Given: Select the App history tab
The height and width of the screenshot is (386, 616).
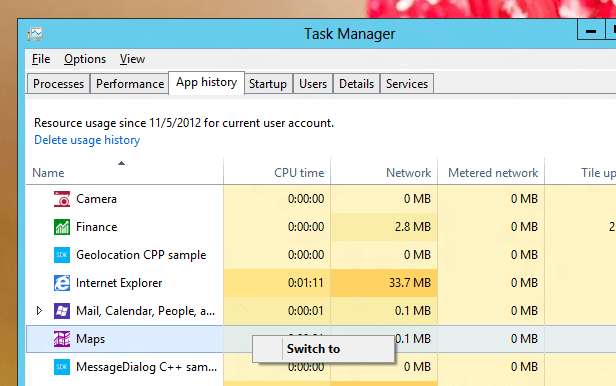Looking at the screenshot, I should pyautogui.click(x=206, y=82).
